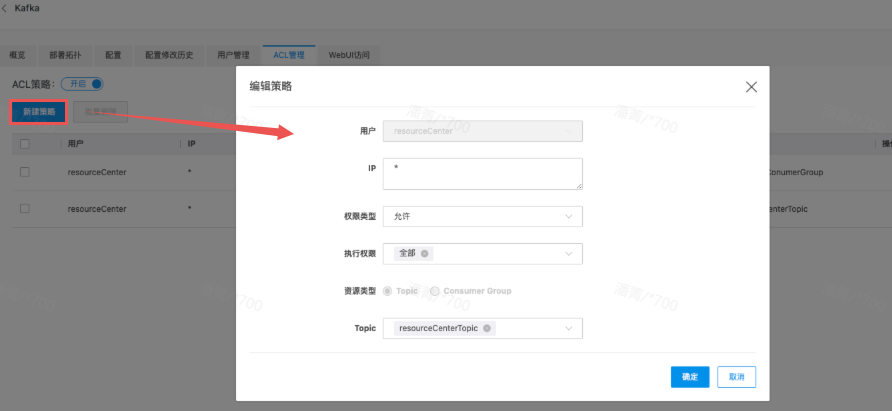Select the Consumer Group radio option
Viewport: 892px width, 411px height.
pos(435,291)
